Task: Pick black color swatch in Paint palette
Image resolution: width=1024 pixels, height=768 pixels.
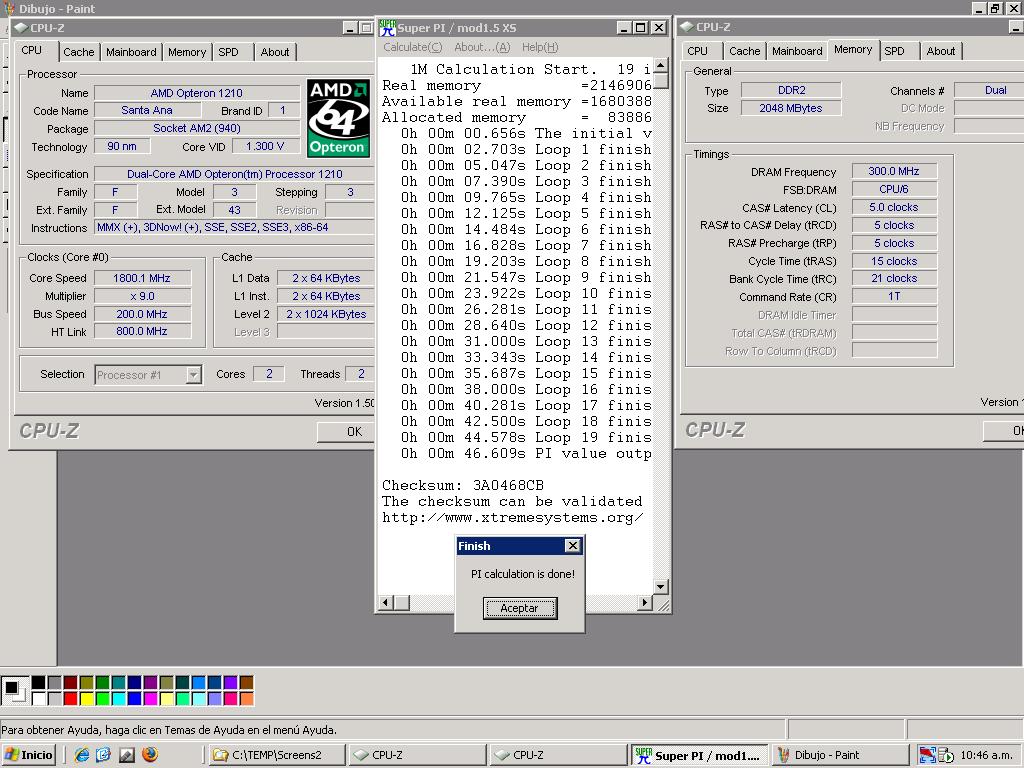Action: pyautogui.click(x=39, y=683)
